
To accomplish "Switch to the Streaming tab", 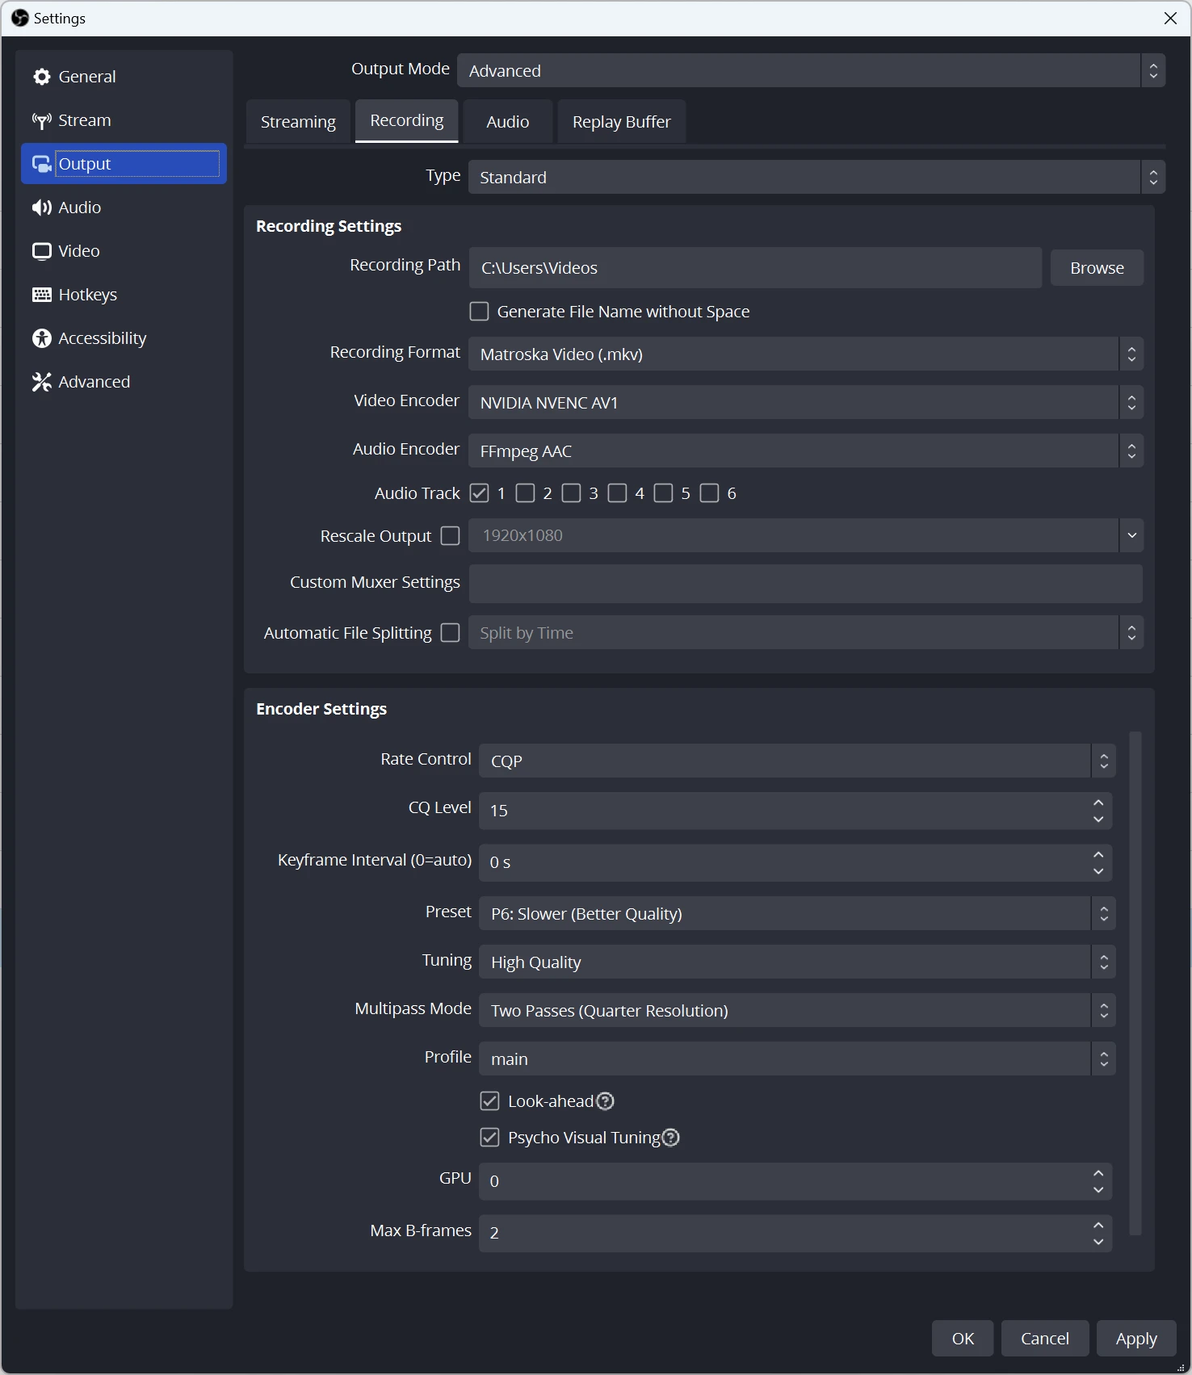I will click(298, 122).
